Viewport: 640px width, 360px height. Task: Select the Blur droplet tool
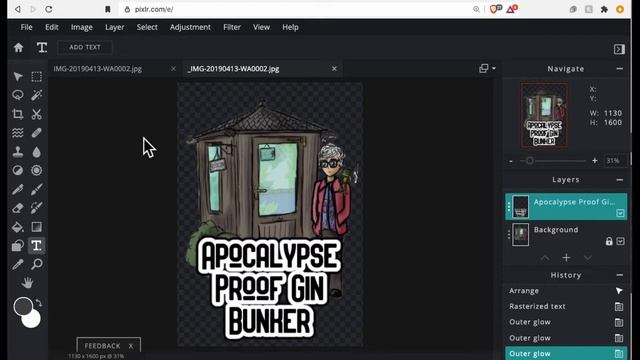[x=37, y=152]
